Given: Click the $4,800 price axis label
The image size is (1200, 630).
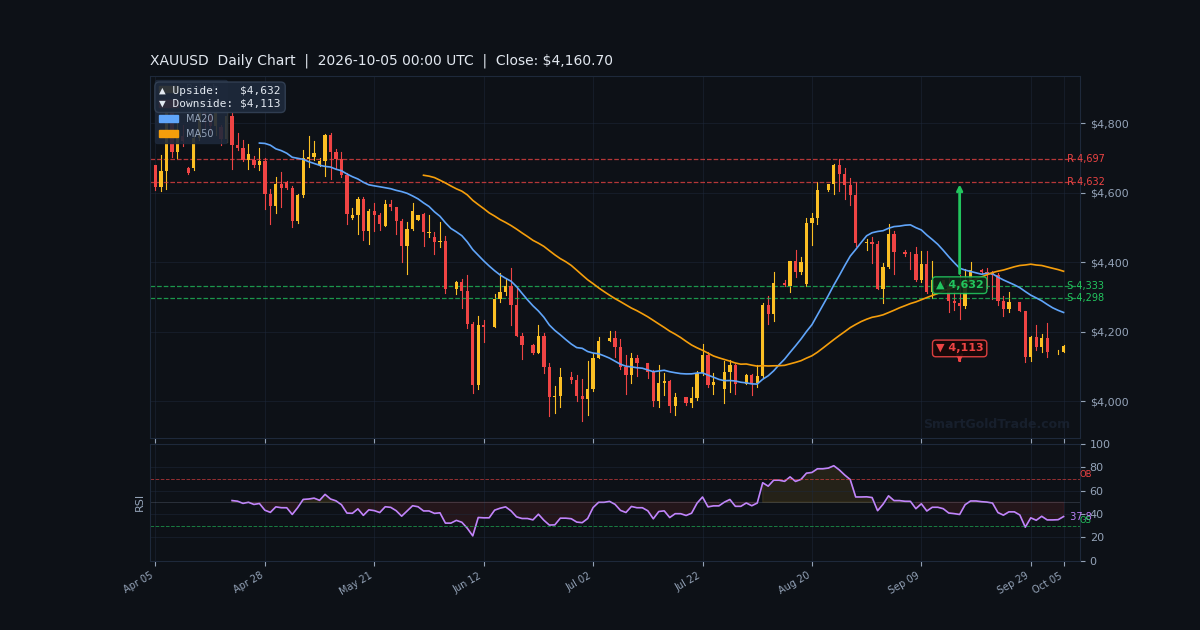Looking at the screenshot, I should coord(1109,124).
